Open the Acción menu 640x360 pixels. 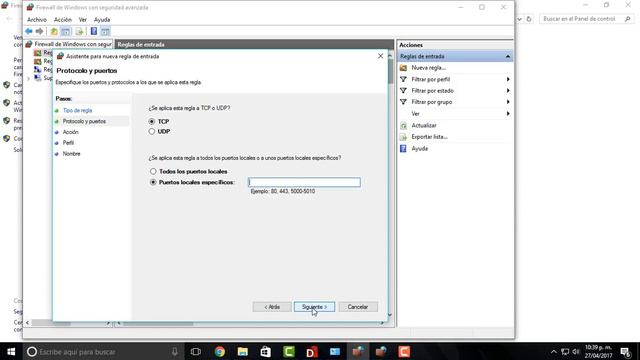click(x=62, y=20)
